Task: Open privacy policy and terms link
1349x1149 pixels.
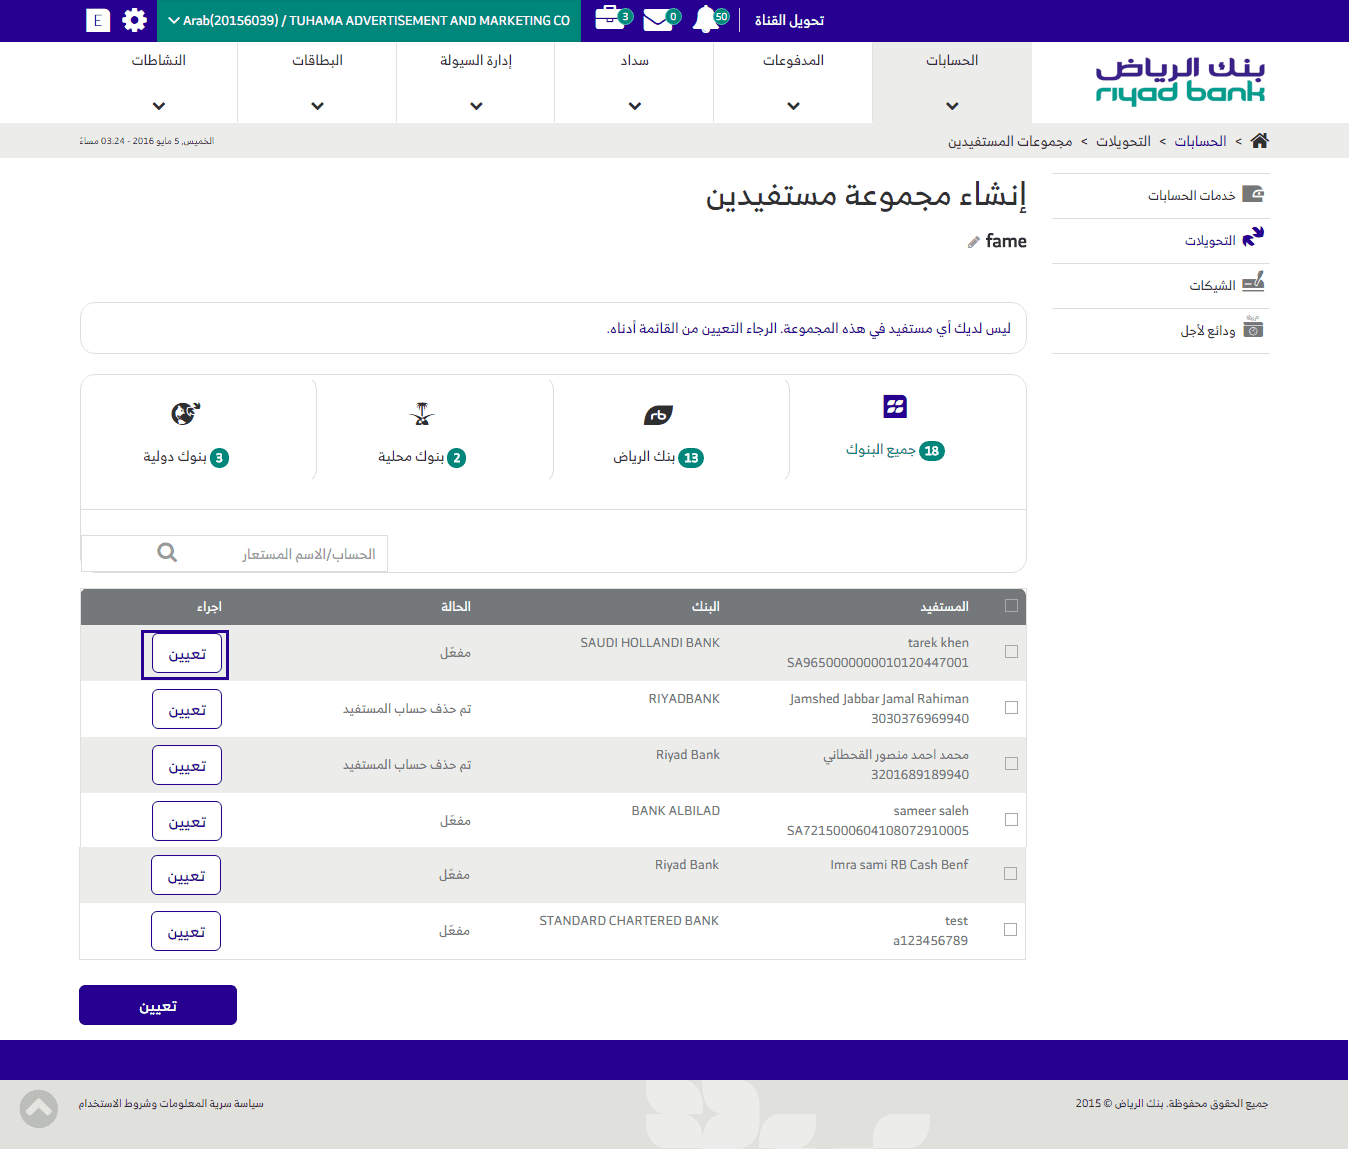Action: pos(171,1104)
